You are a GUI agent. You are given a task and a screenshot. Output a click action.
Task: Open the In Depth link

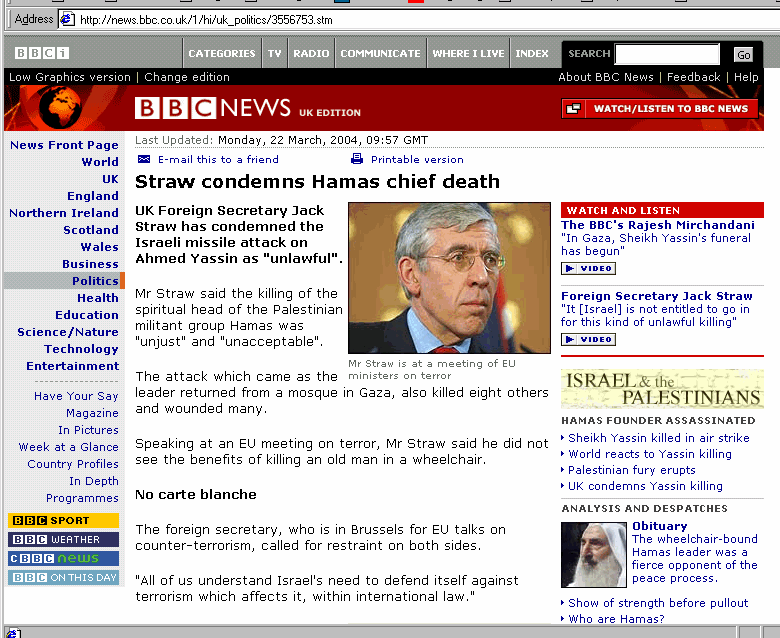[x=94, y=481]
